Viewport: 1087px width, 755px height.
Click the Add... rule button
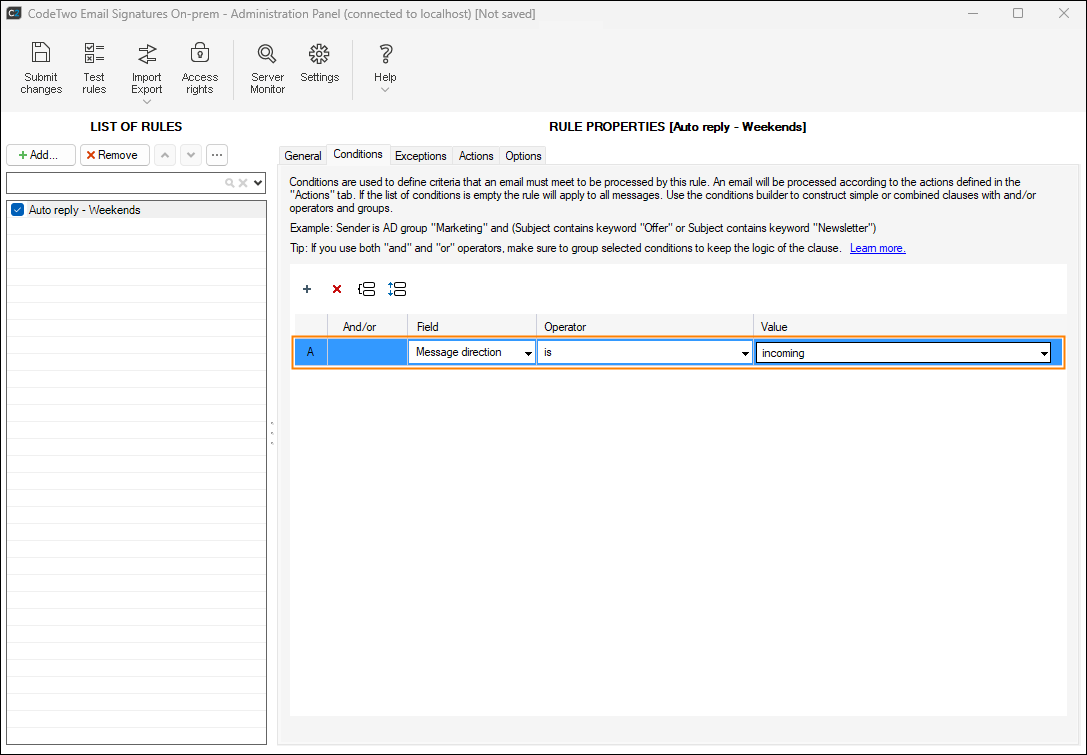pyautogui.click(x=41, y=155)
